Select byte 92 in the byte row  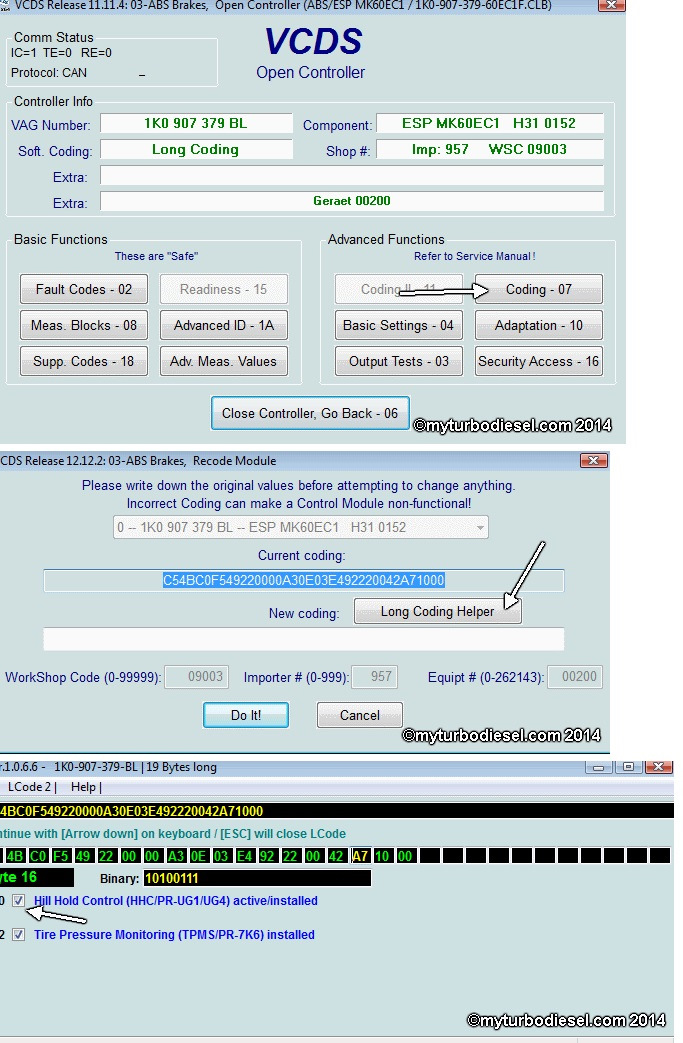pos(267,855)
